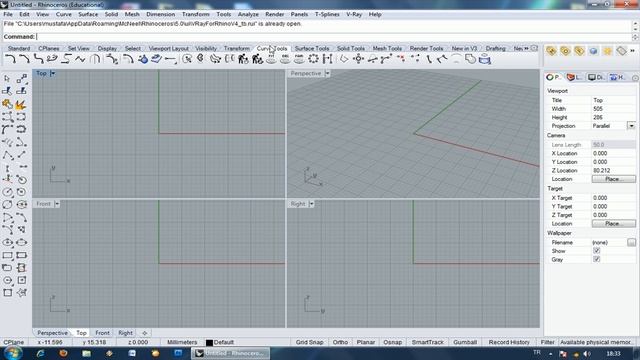Toggle Osnap in status bar
The image size is (640, 360).
coord(392,342)
